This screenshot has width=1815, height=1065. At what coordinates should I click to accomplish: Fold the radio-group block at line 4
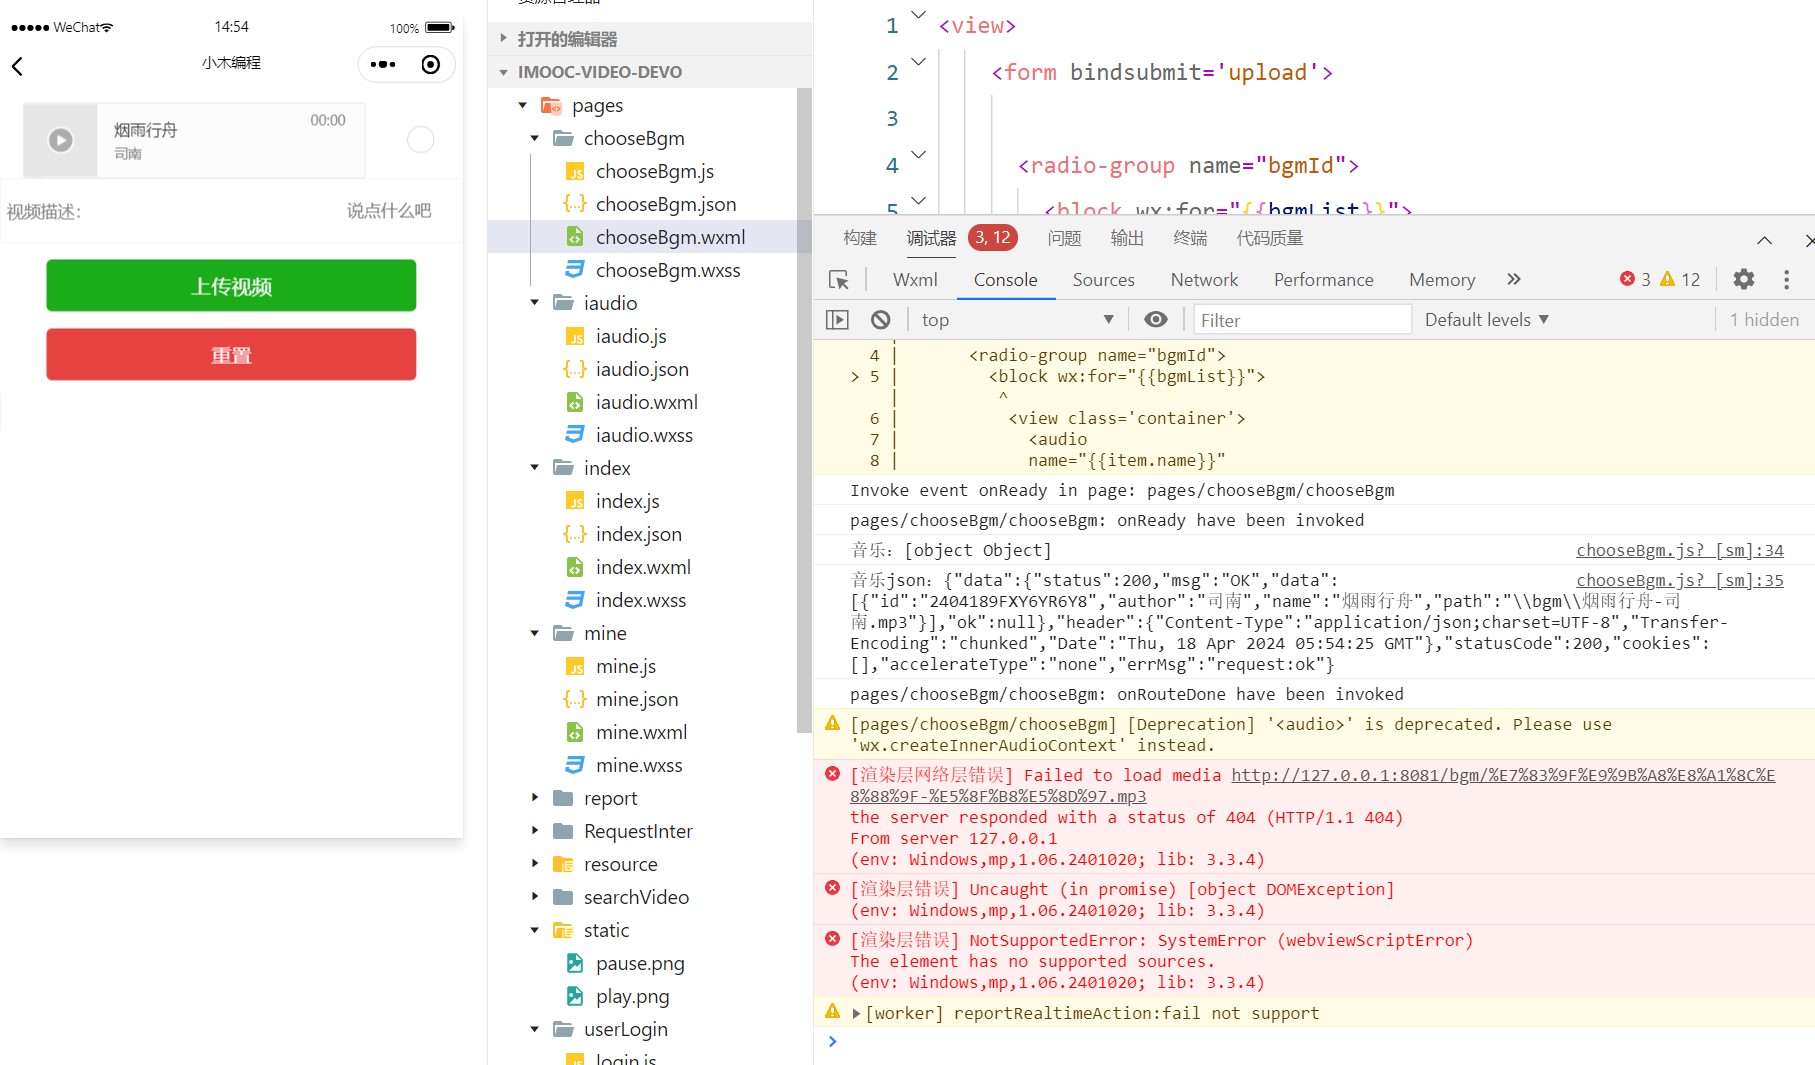(x=918, y=155)
